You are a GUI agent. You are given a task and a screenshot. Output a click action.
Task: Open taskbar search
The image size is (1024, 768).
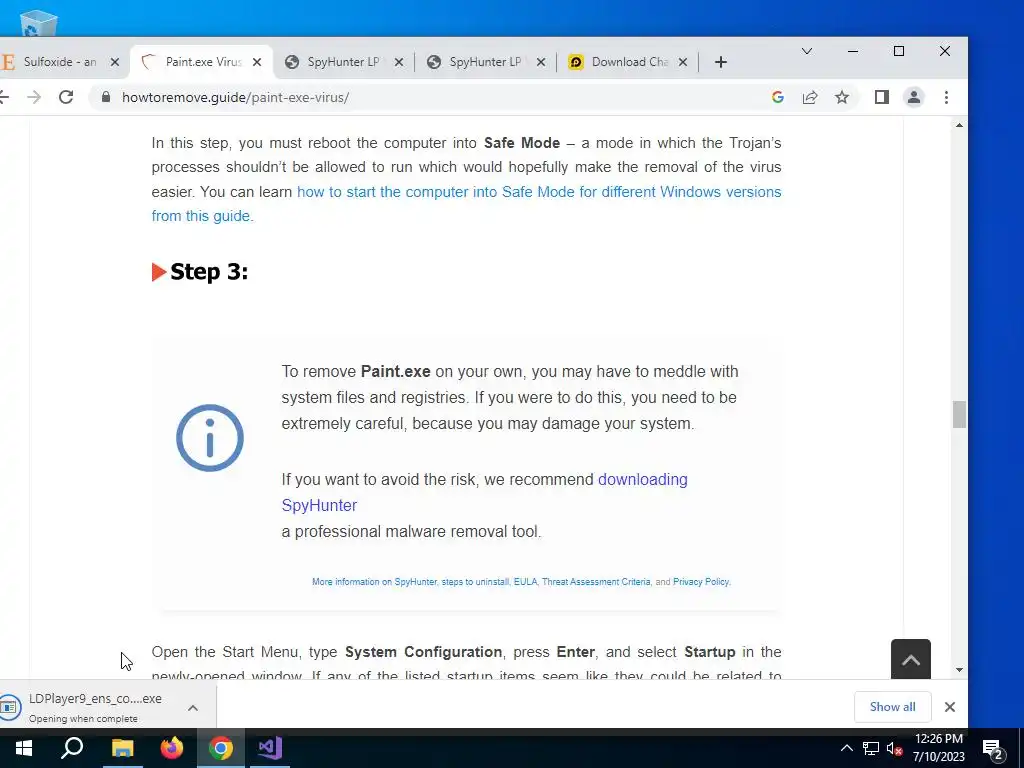72,748
